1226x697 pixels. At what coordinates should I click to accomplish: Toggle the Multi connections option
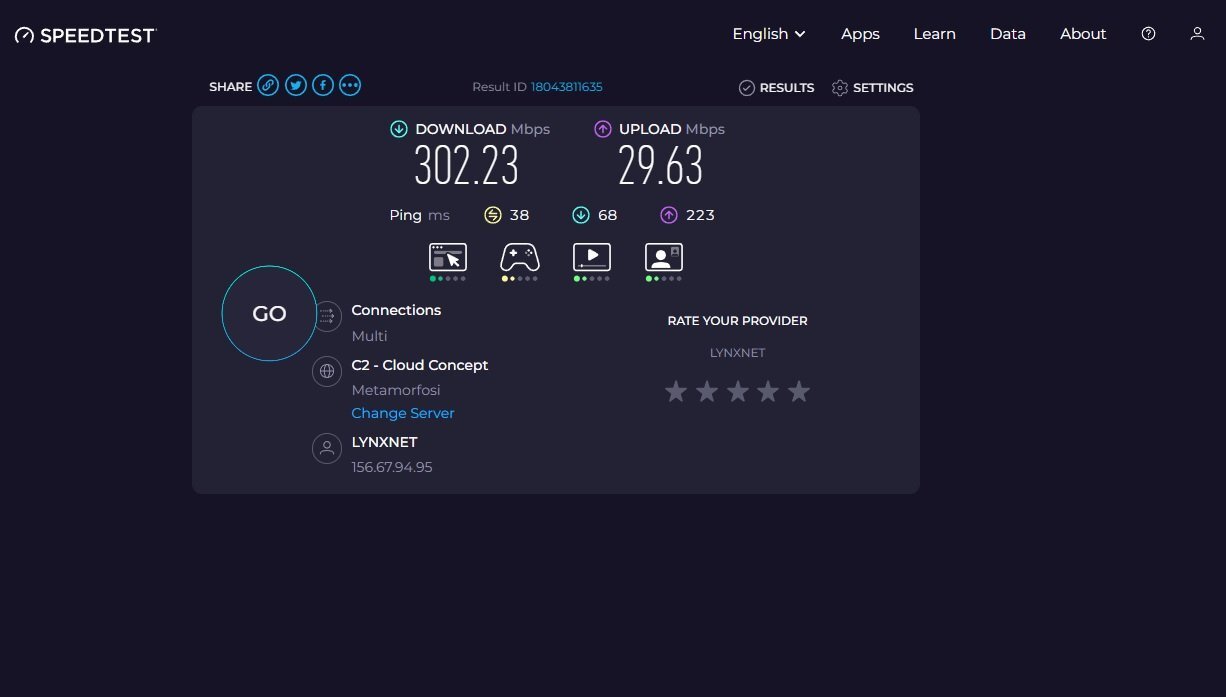point(369,336)
